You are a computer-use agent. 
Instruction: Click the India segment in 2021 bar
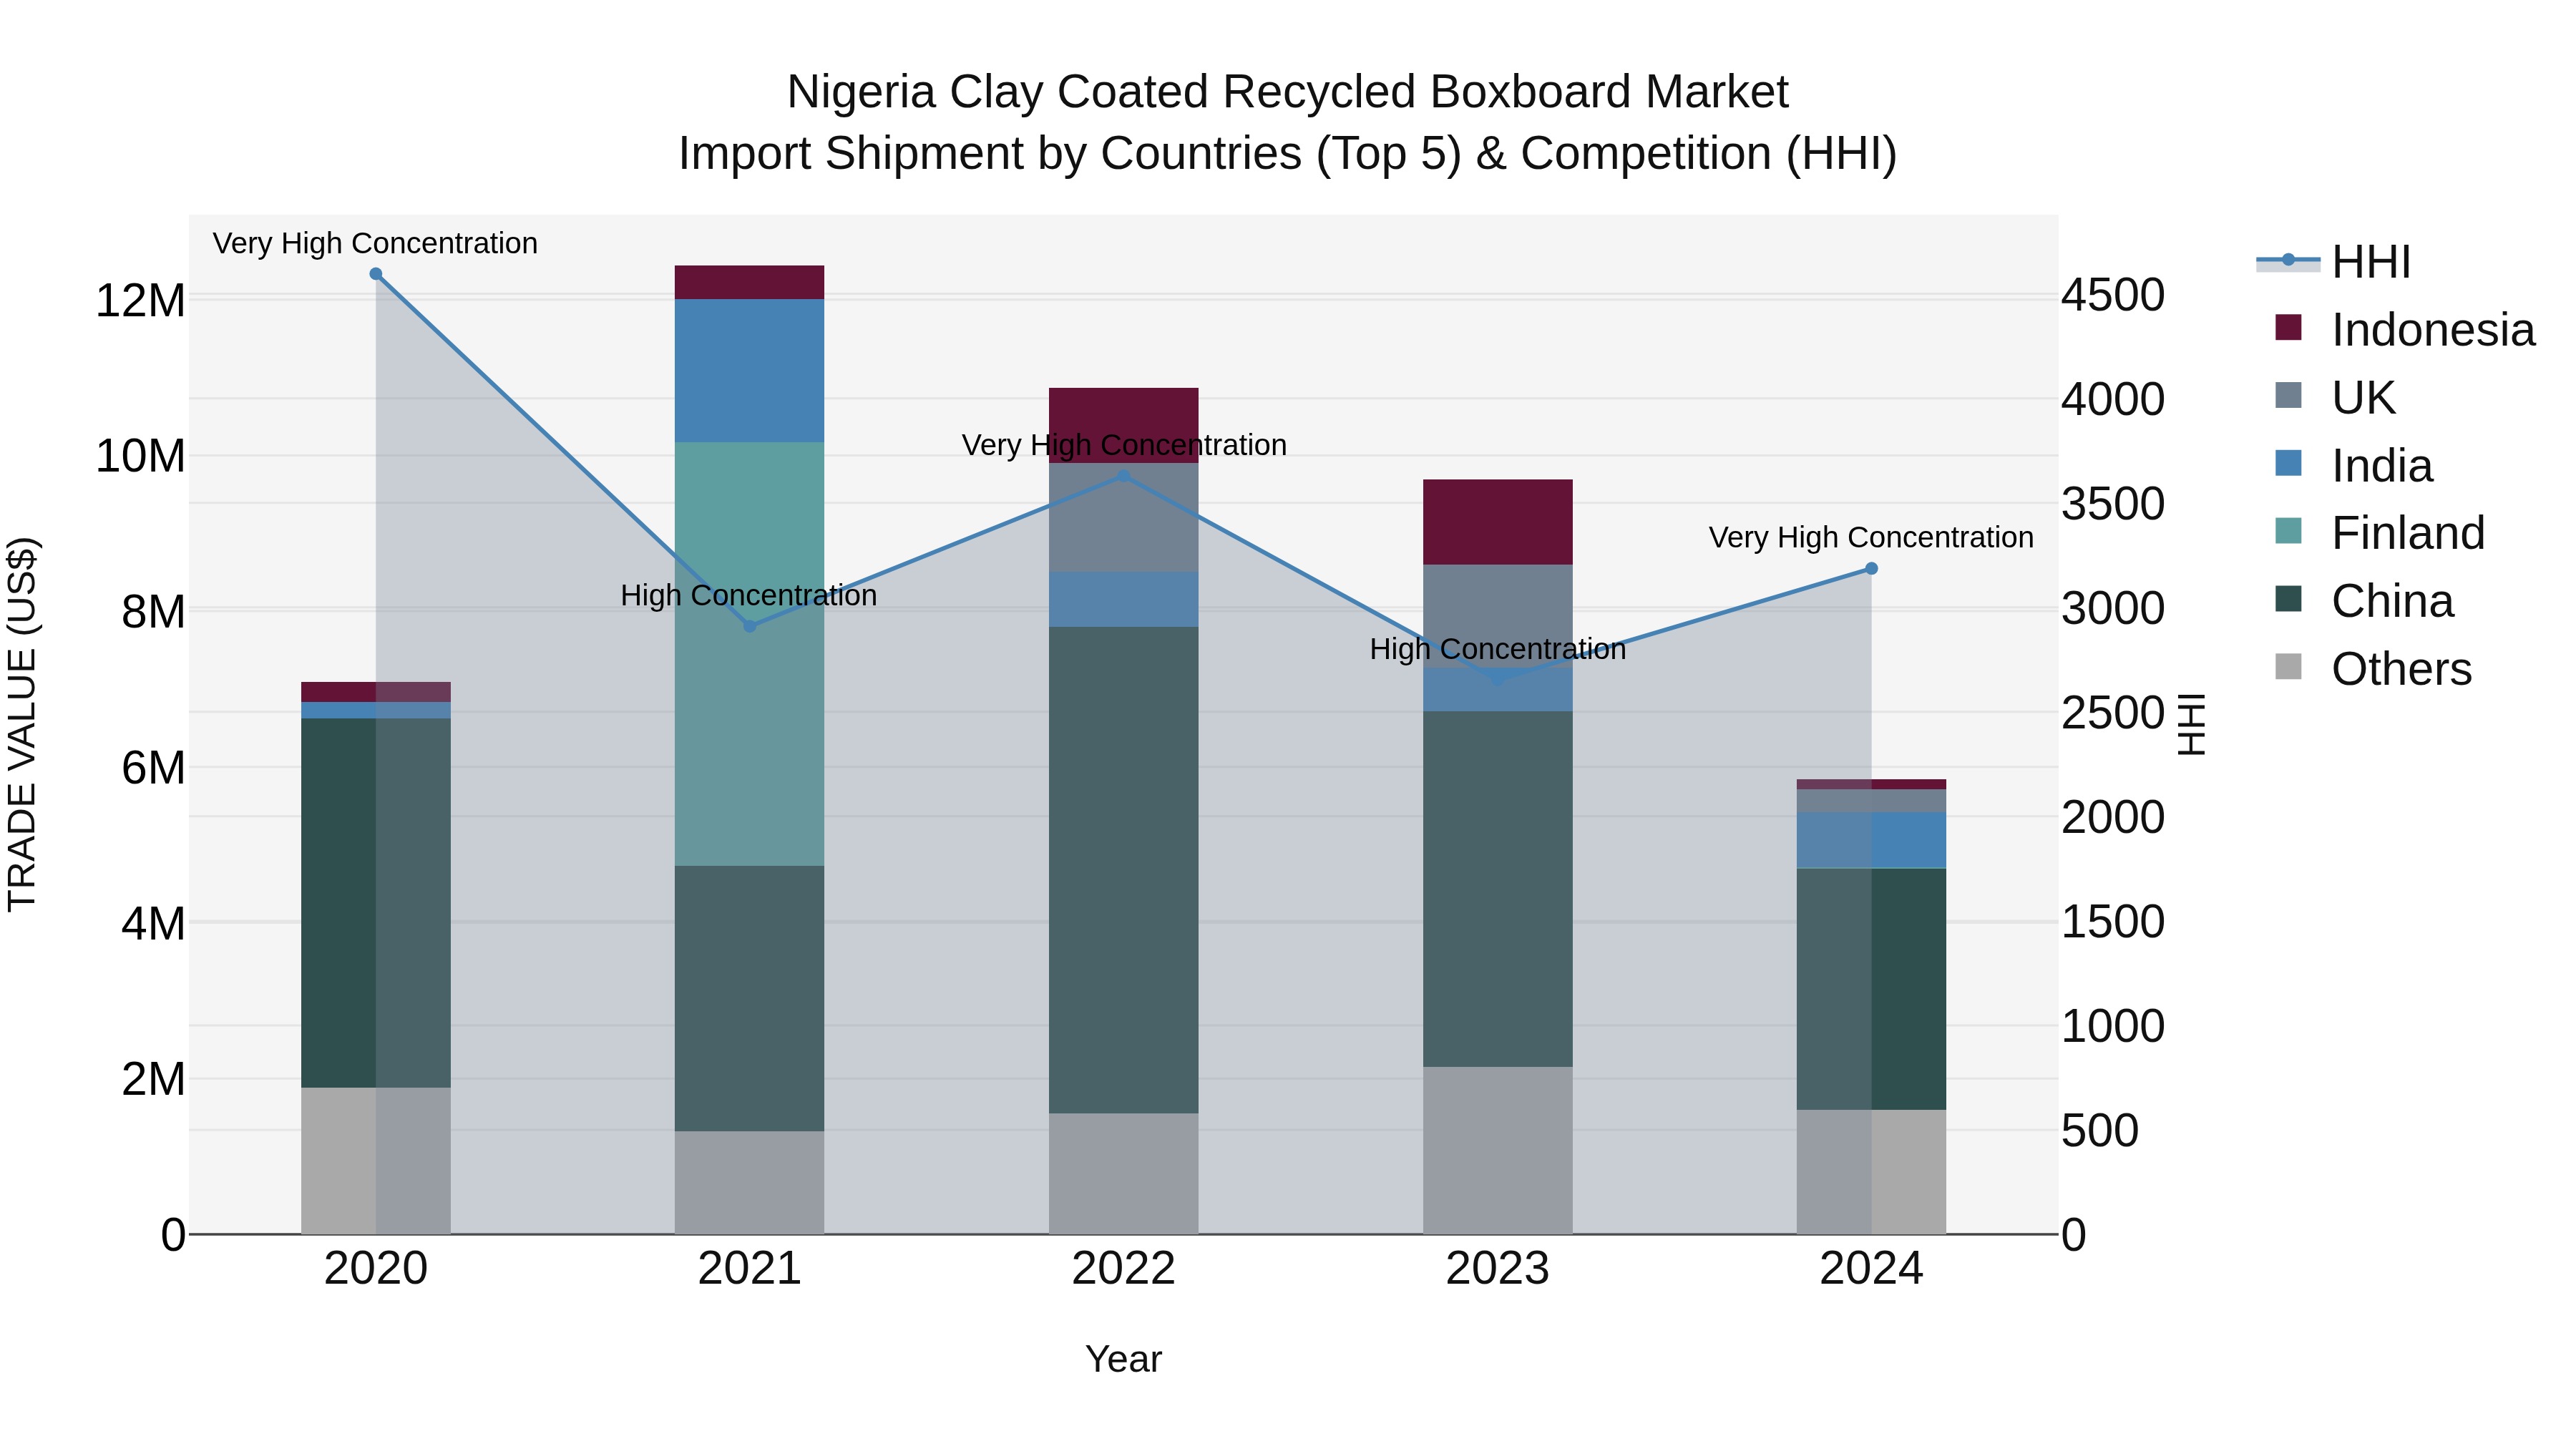tap(750, 371)
